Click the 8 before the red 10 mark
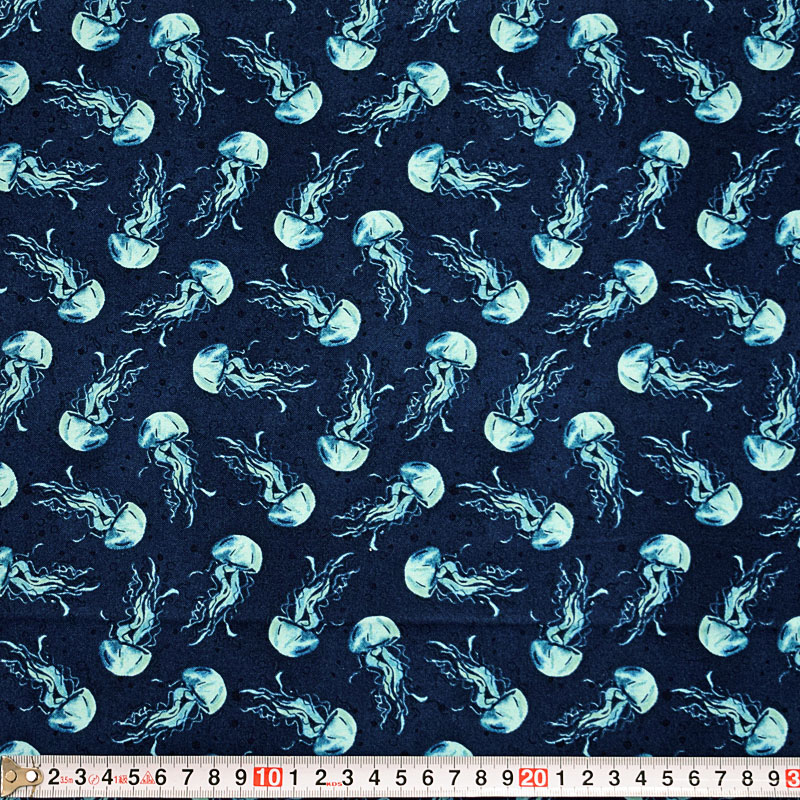 [x=214, y=777]
